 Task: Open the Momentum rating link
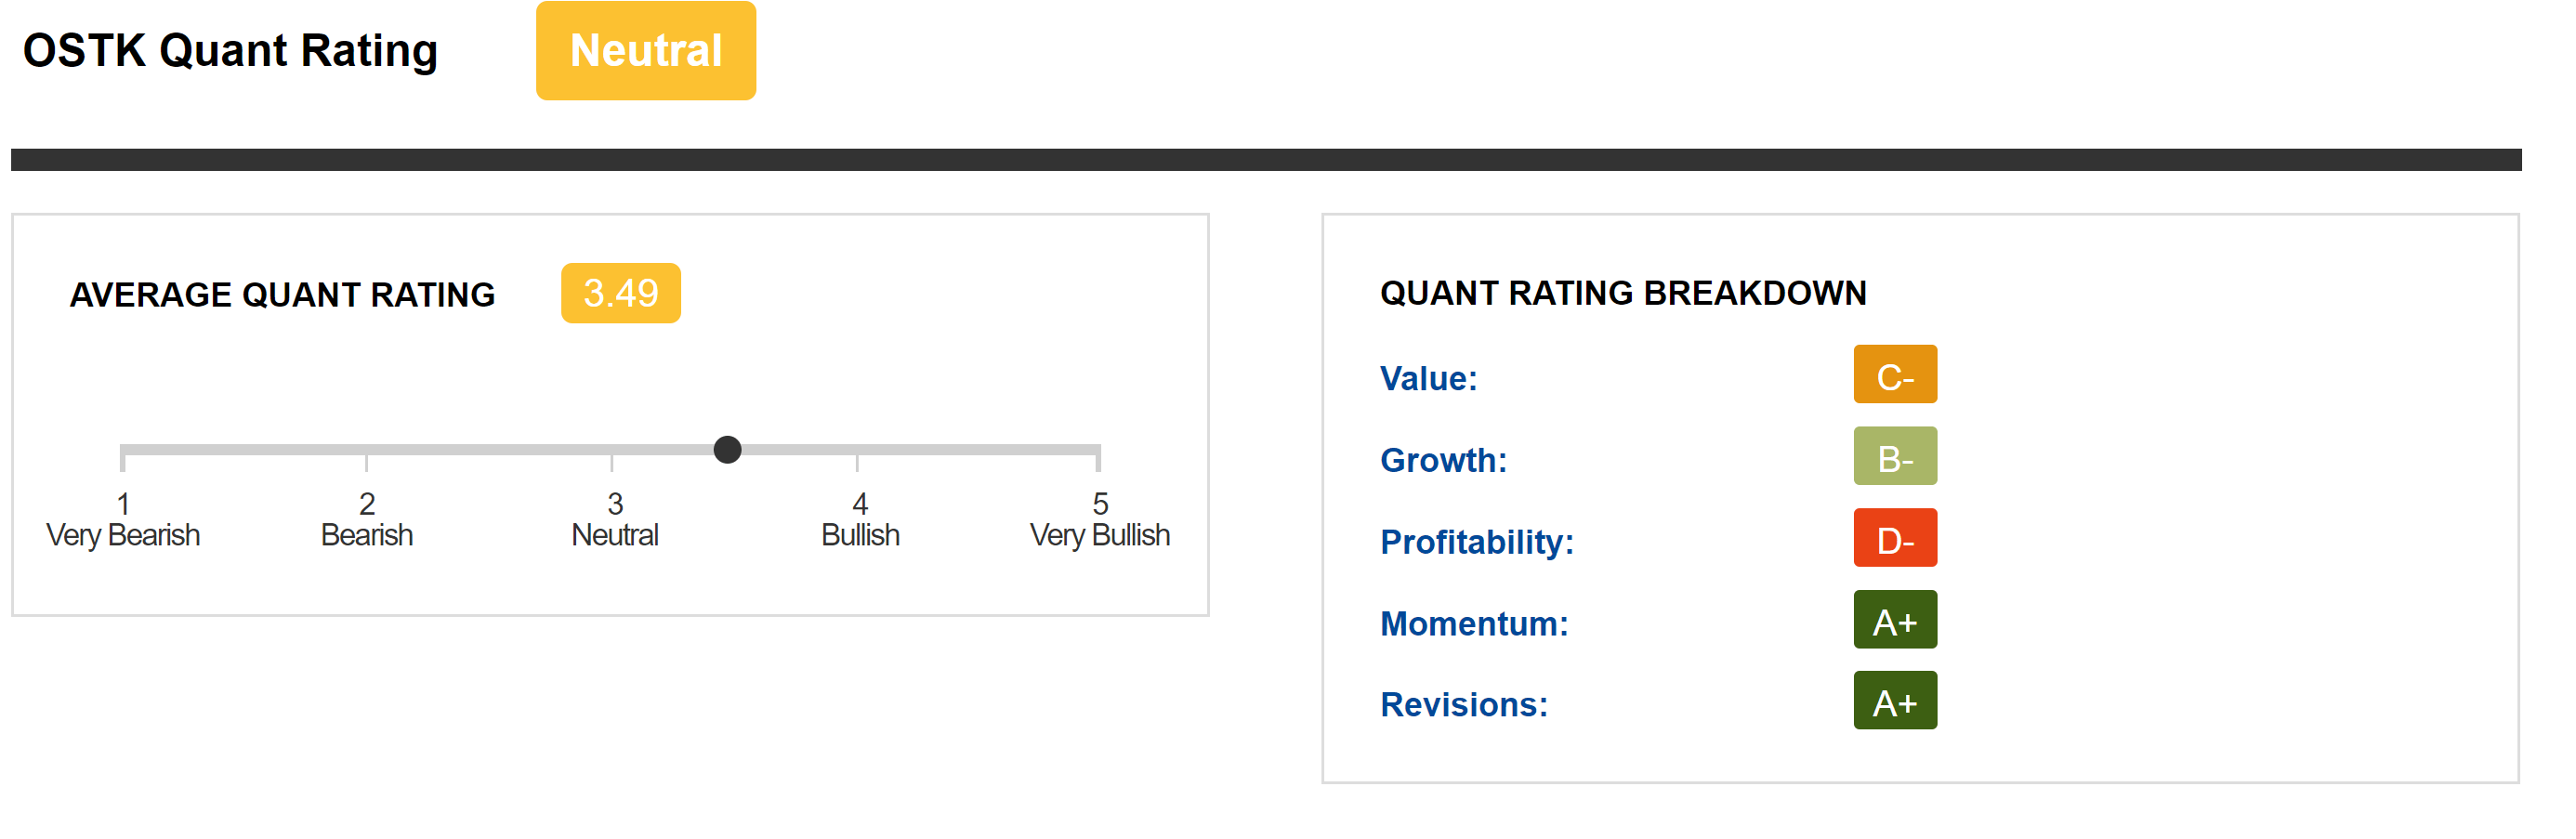tap(1474, 624)
